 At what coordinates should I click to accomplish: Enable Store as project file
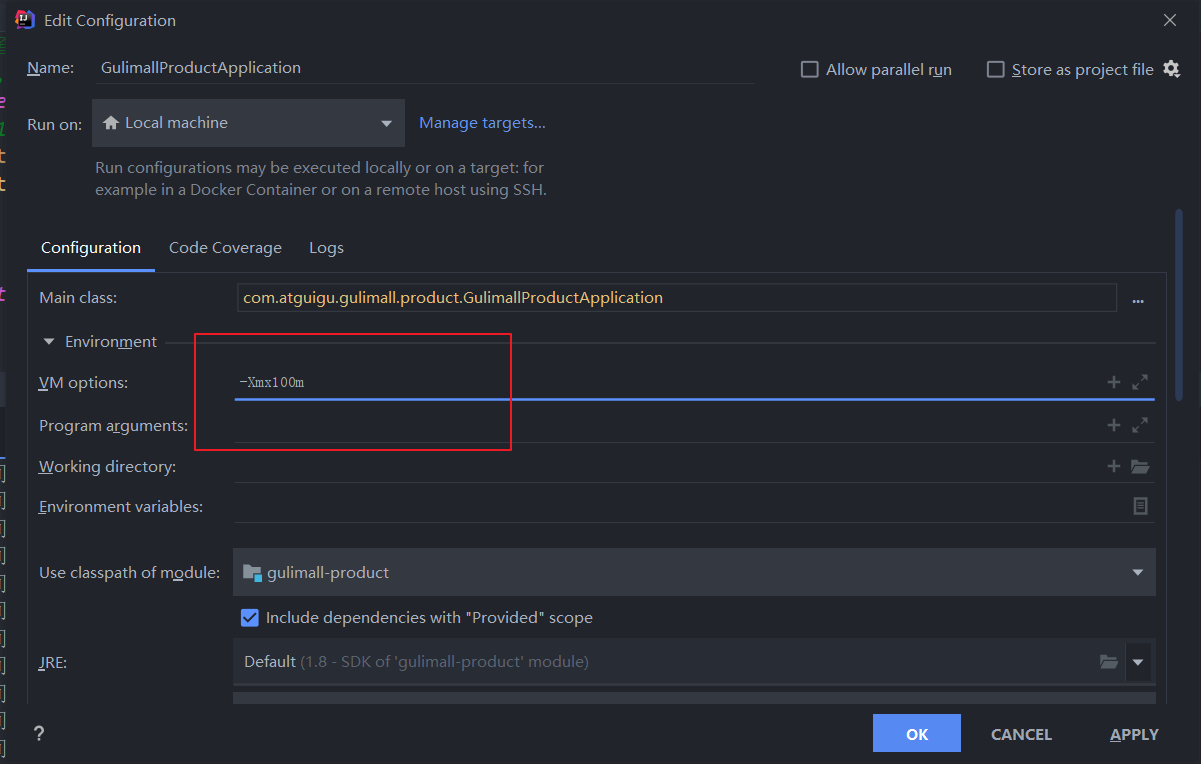pyautogui.click(x=995, y=69)
